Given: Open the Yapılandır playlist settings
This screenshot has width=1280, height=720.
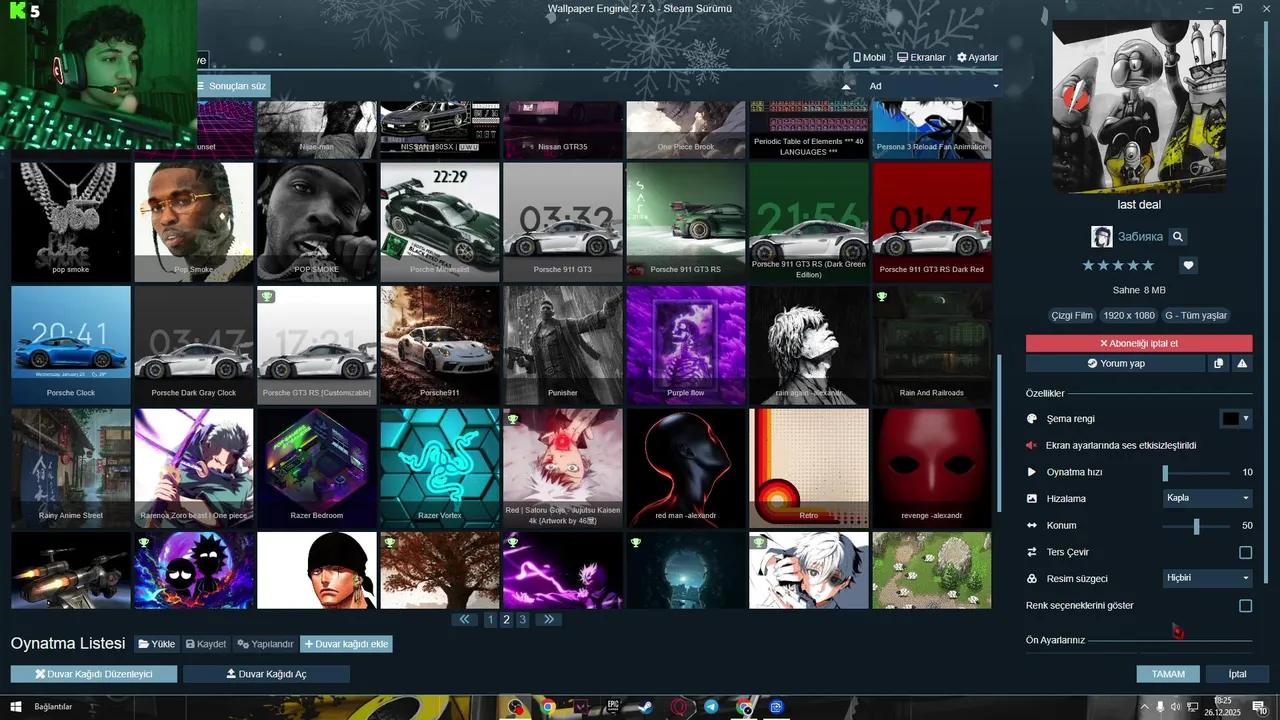Looking at the screenshot, I should tap(265, 644).
